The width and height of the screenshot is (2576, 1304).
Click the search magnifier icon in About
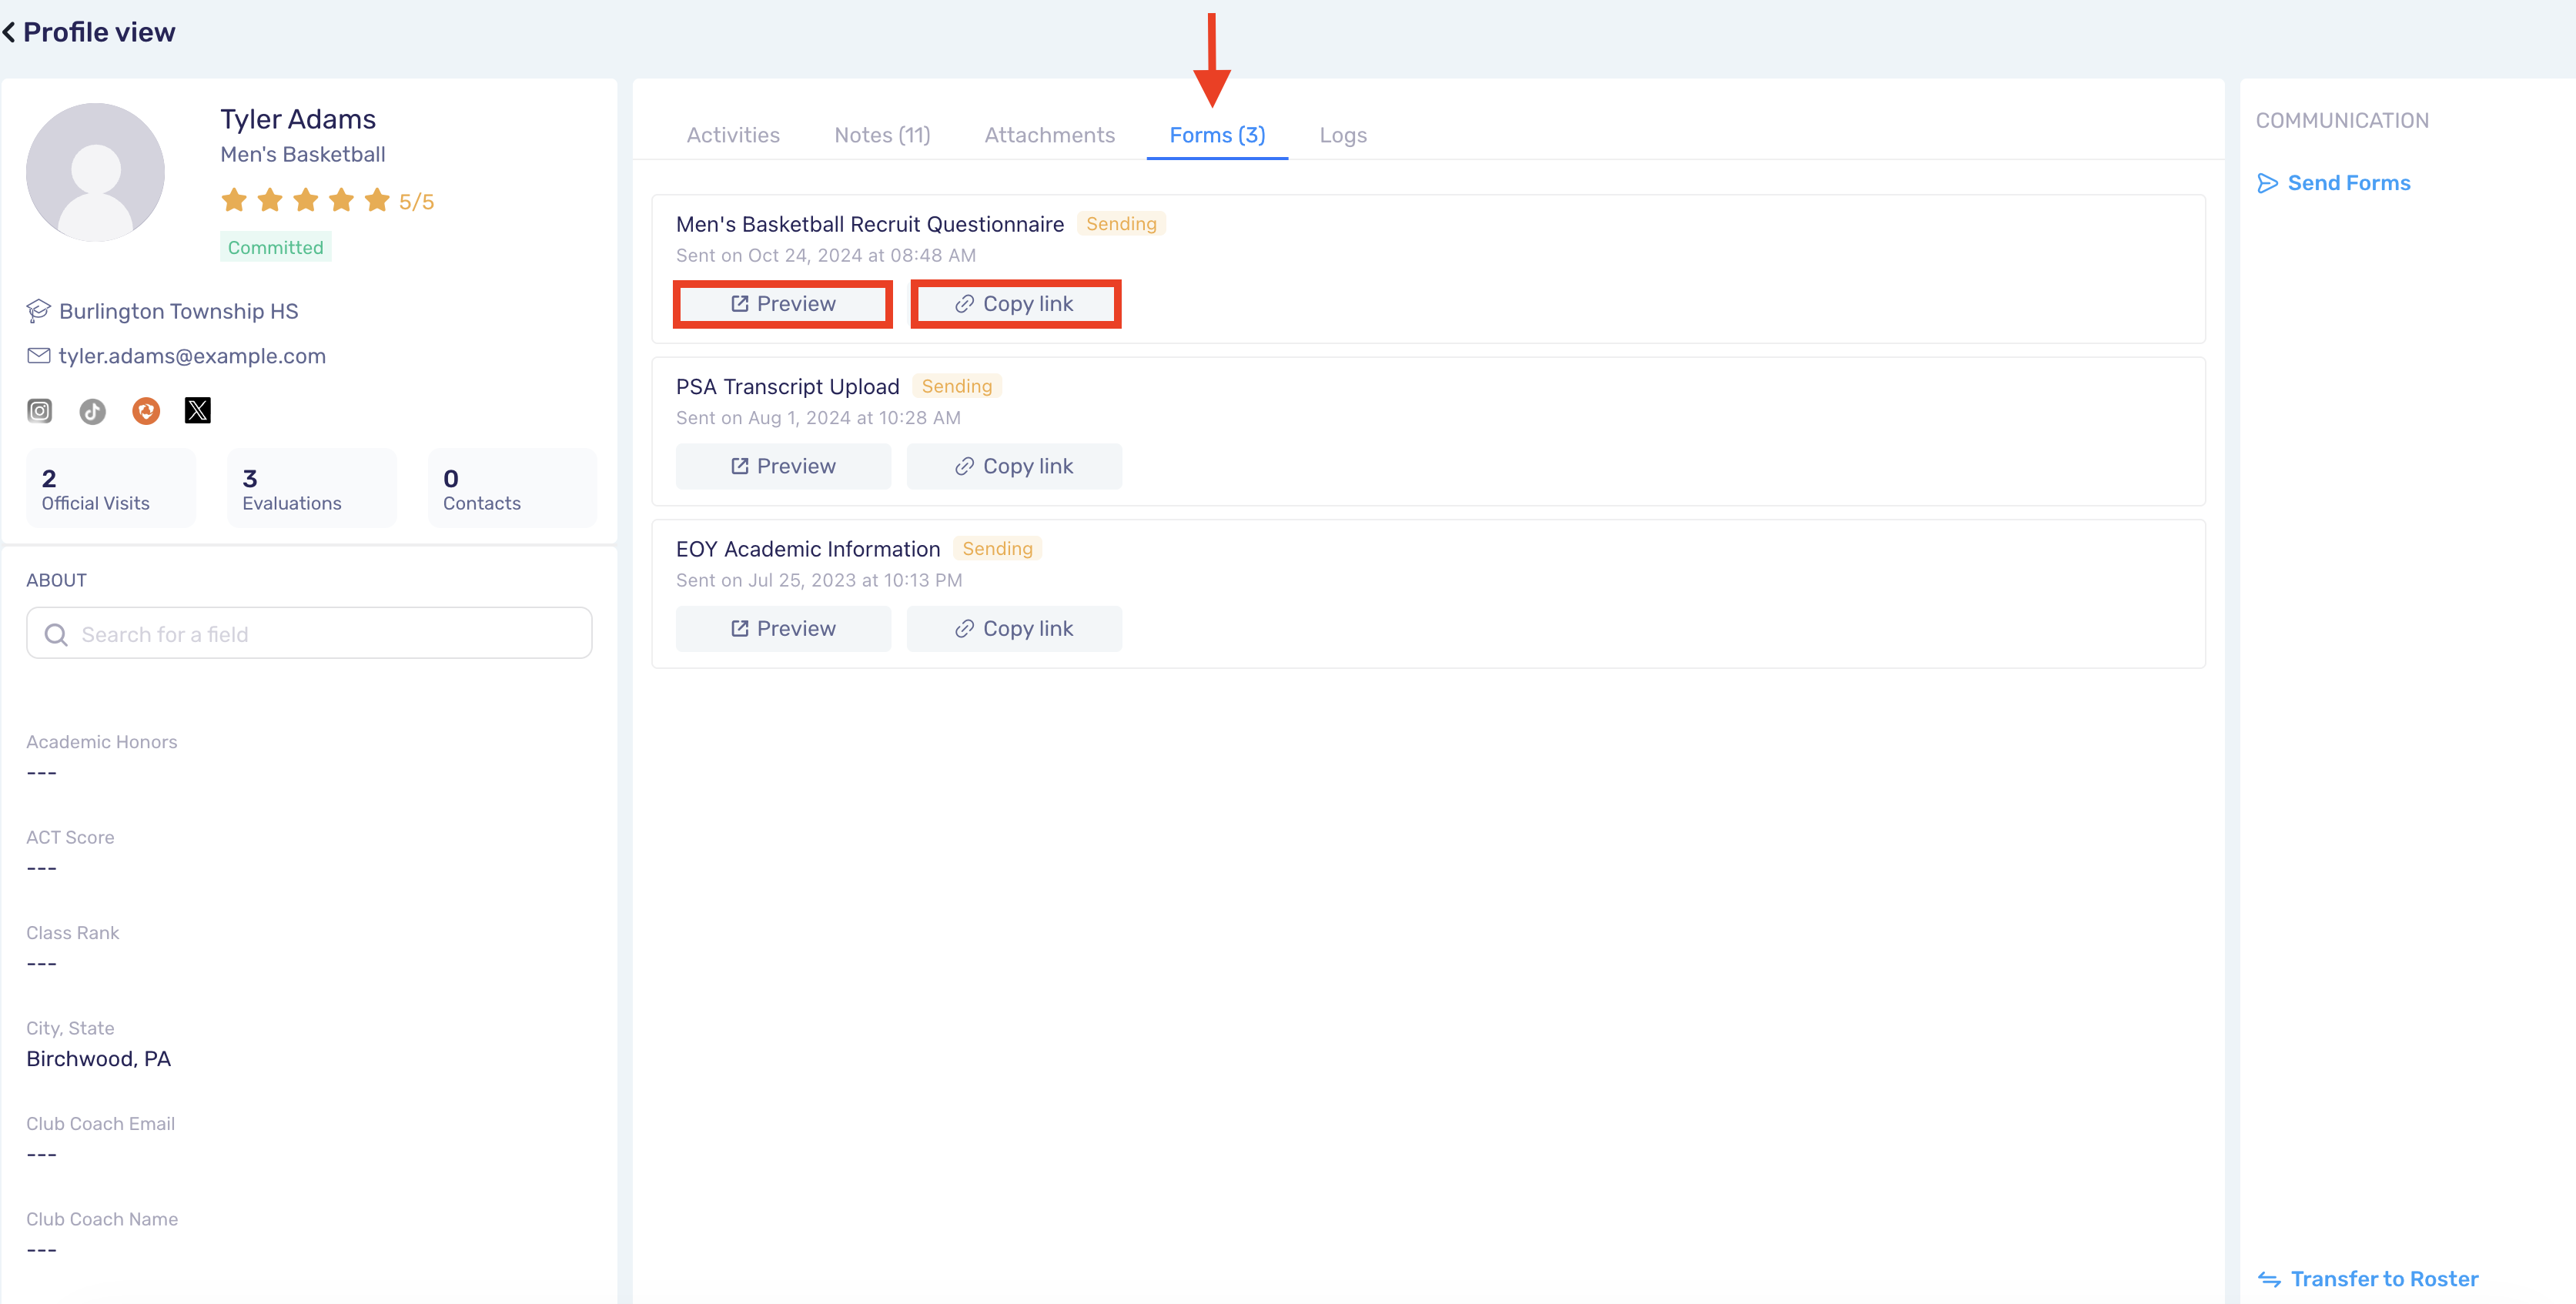tap(56, 635)
